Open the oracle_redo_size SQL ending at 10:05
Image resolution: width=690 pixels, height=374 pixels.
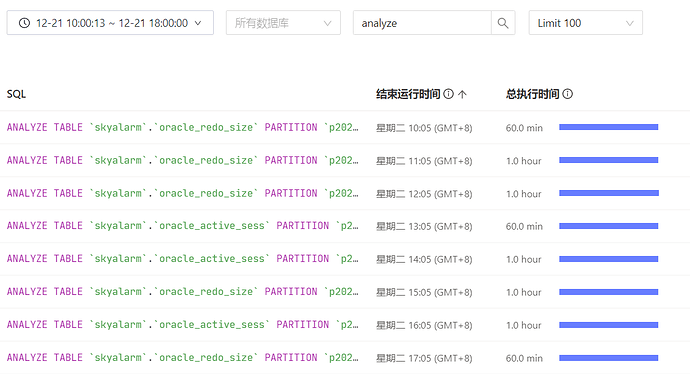183,128
